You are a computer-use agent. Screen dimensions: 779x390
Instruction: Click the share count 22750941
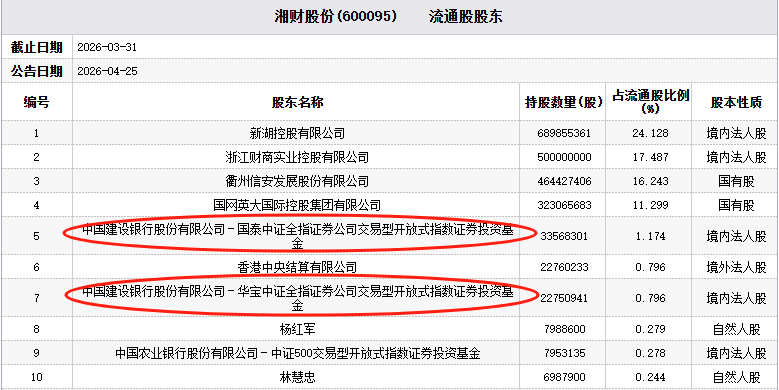564,298
